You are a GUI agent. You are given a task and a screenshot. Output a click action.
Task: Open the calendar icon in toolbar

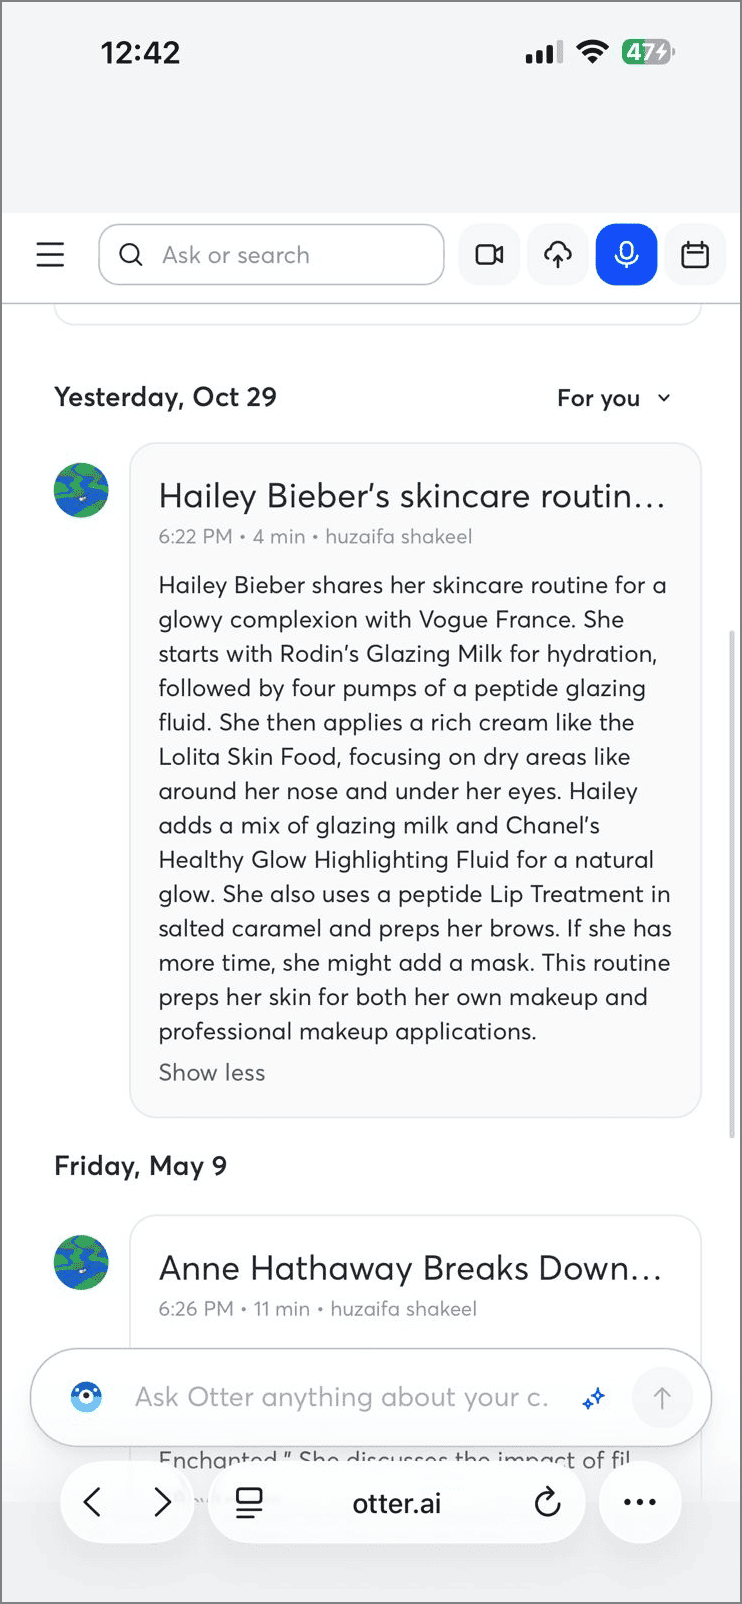click(695, 255)
